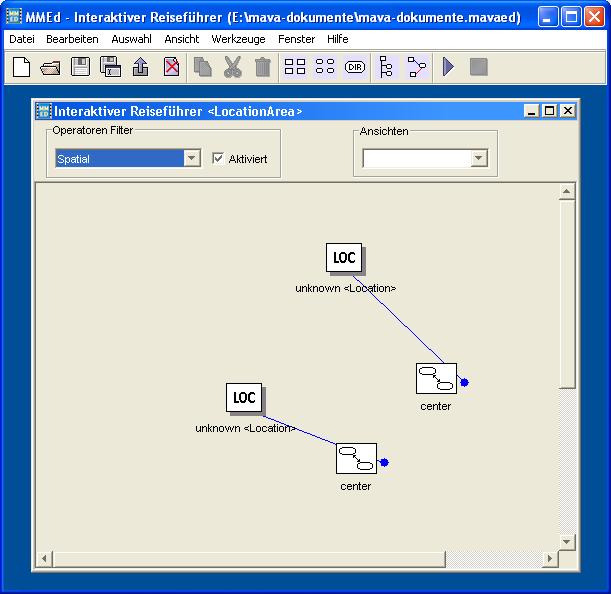Click the vertical scrollbar down arrow
The width and height of the screenshot is (611, 594).
point(567,541)
